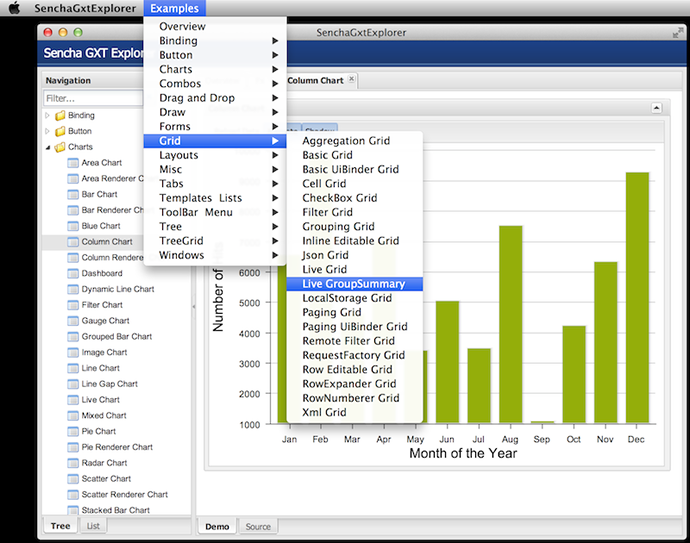This screenshot has width=690, height=543.
Task: Open the Apple menu
Action: click(15, 8)
